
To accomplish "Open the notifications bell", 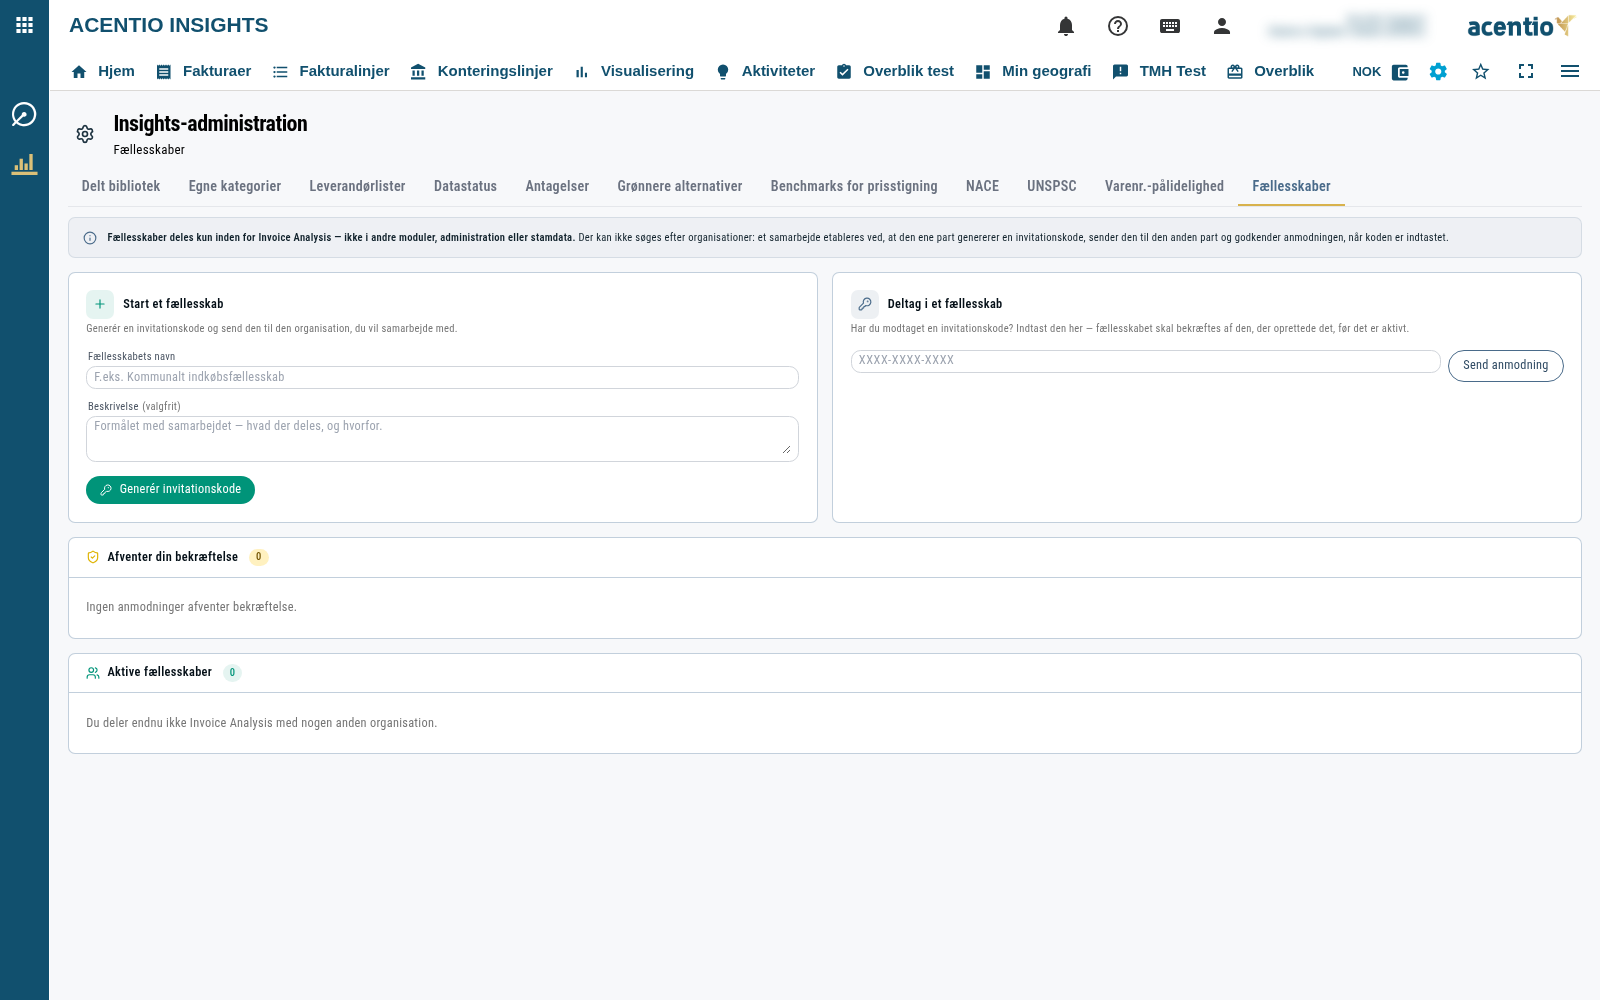I will coord(1066,26).
